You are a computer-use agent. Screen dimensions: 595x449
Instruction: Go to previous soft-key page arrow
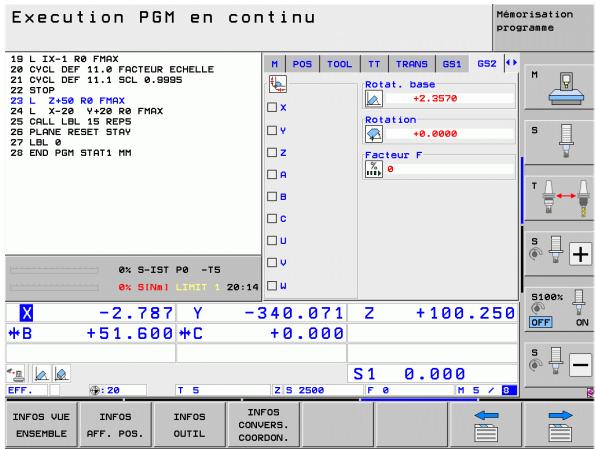tap(486, 425)
